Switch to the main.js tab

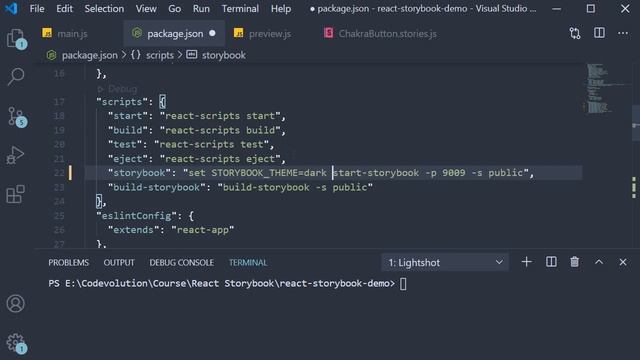pyautogui.click(x=71, y=33)
